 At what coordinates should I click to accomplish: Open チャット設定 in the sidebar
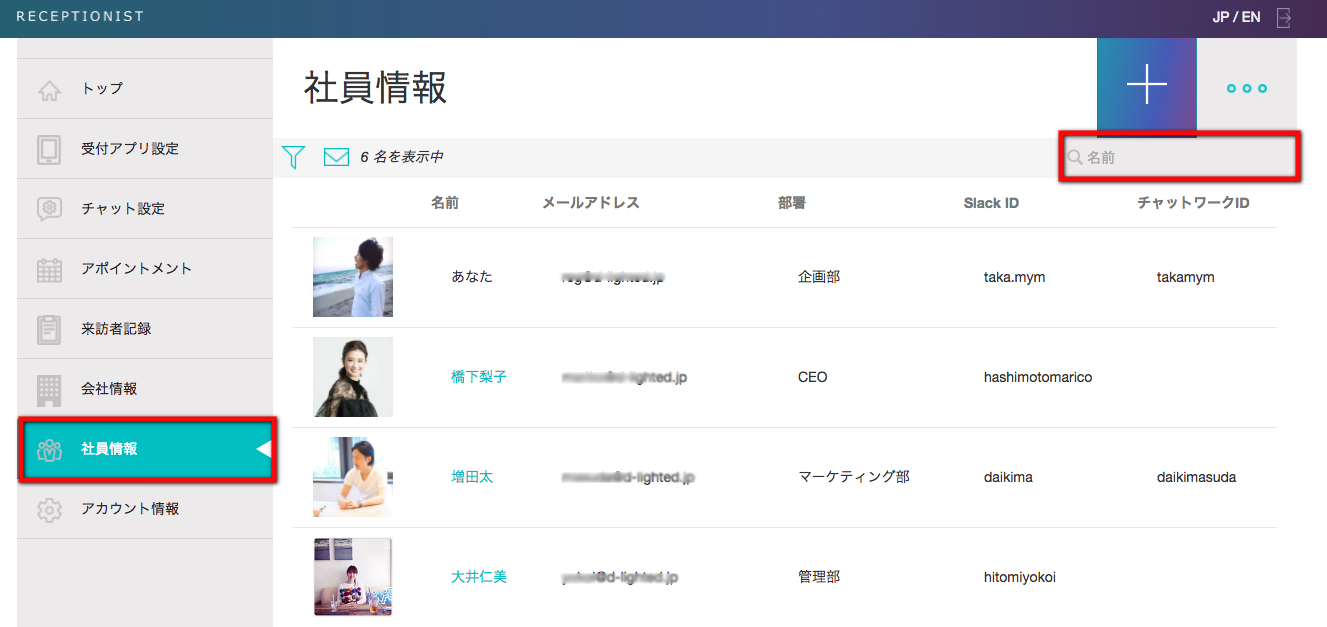click(x=122, y=209)
